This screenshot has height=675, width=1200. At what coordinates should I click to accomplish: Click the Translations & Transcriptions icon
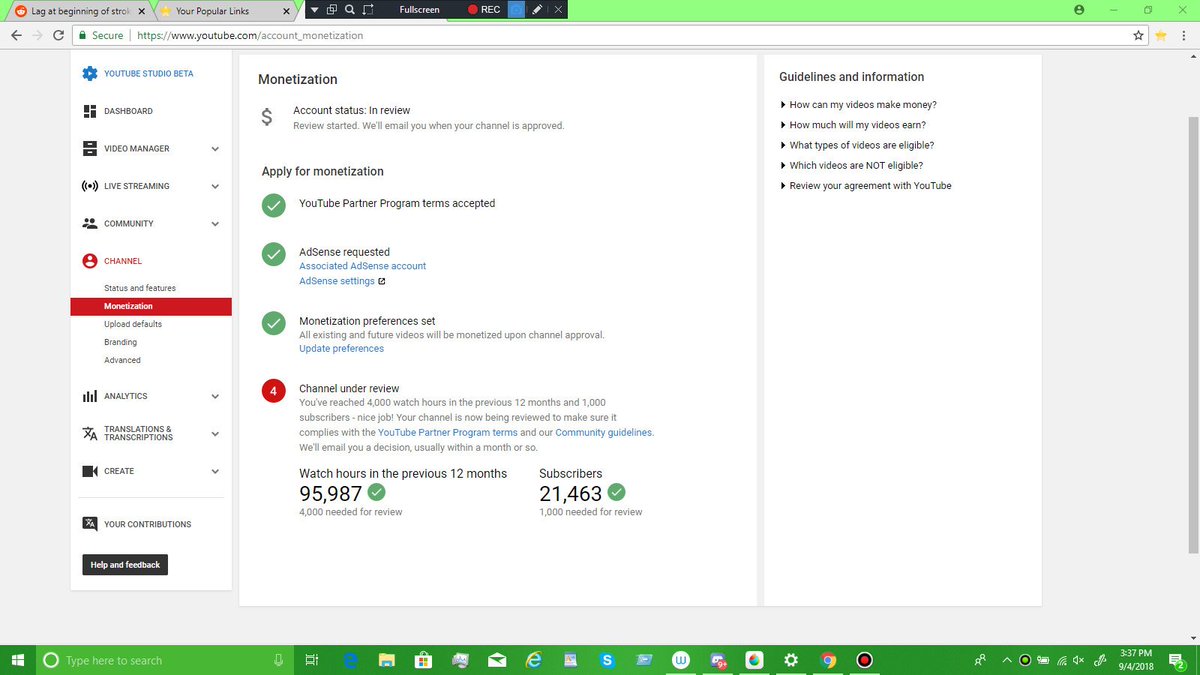90,433
